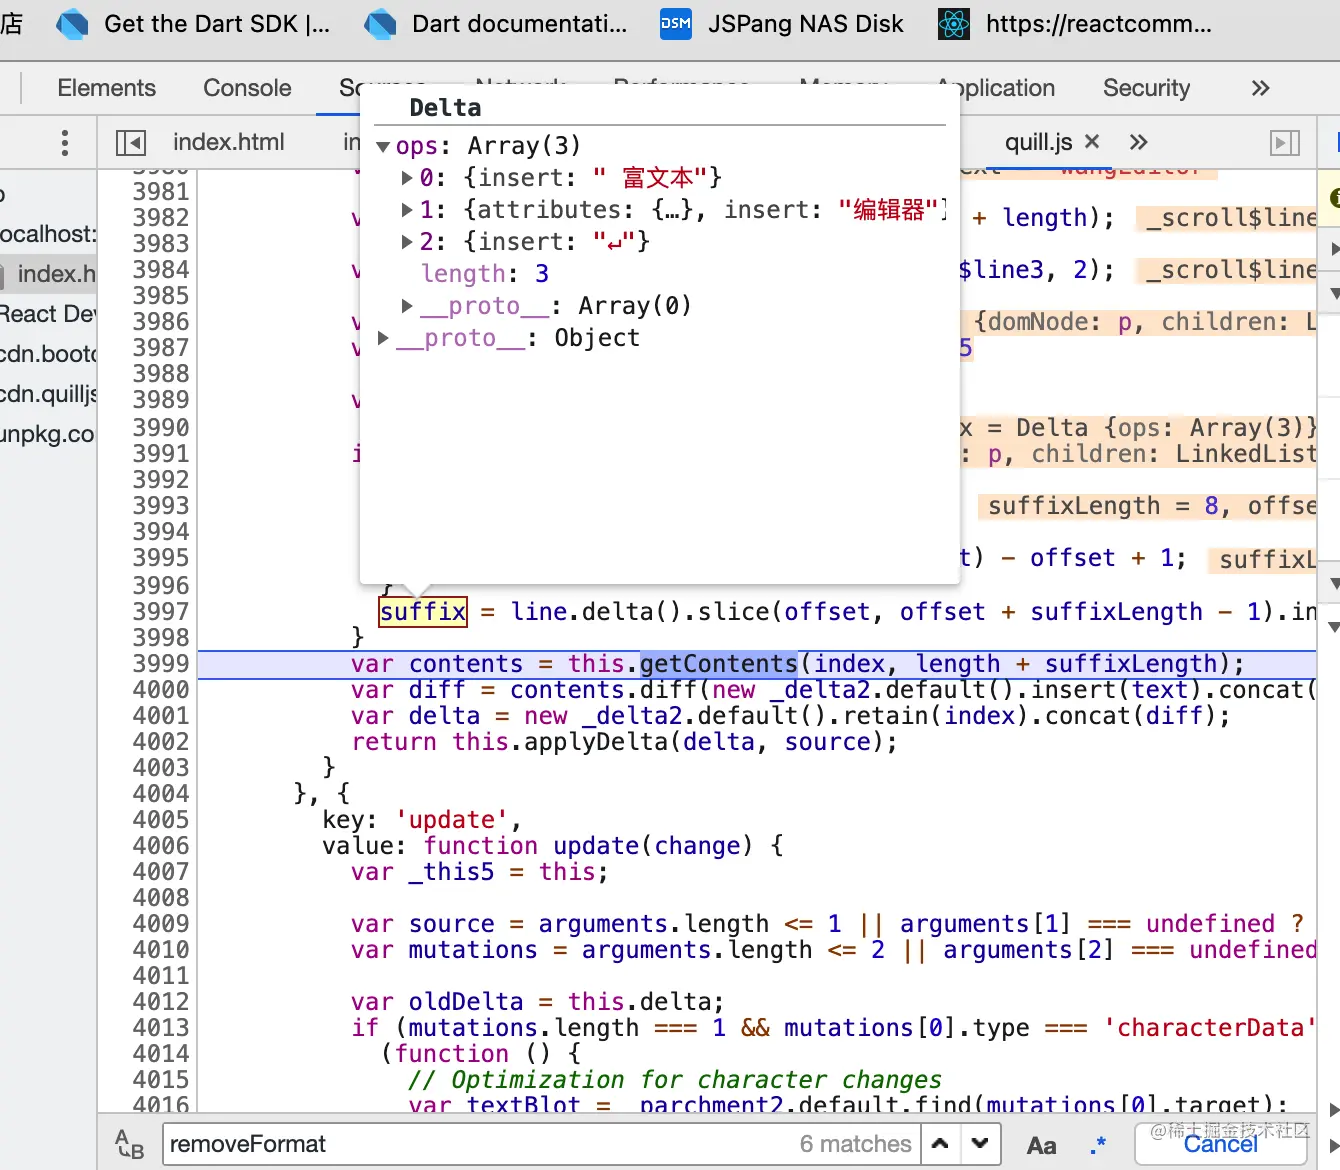Viewport: 1340px width, 1170px height.
Task: Click the removeFormat search field
Action: (540, 1144)
